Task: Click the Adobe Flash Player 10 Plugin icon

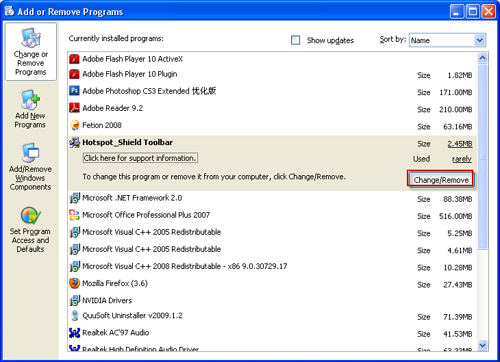Action: (74, 74)
